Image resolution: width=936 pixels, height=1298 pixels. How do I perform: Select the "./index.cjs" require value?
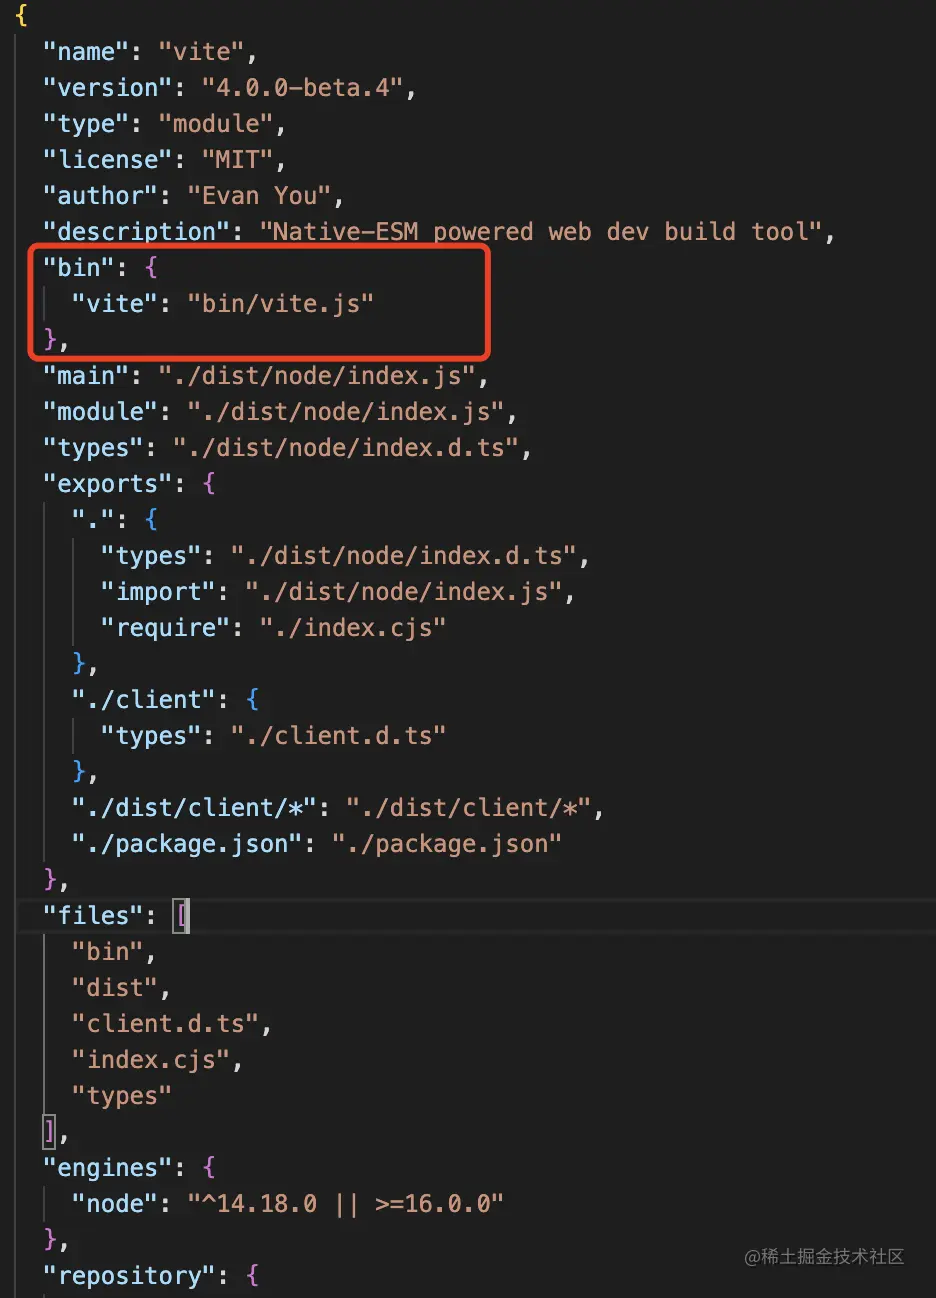click(353, 628)
